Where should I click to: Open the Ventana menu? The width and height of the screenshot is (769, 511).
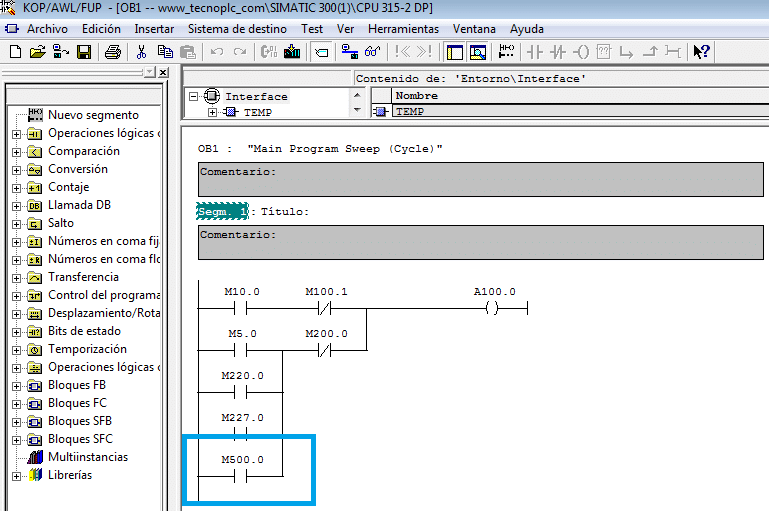(x=474, y=29)
